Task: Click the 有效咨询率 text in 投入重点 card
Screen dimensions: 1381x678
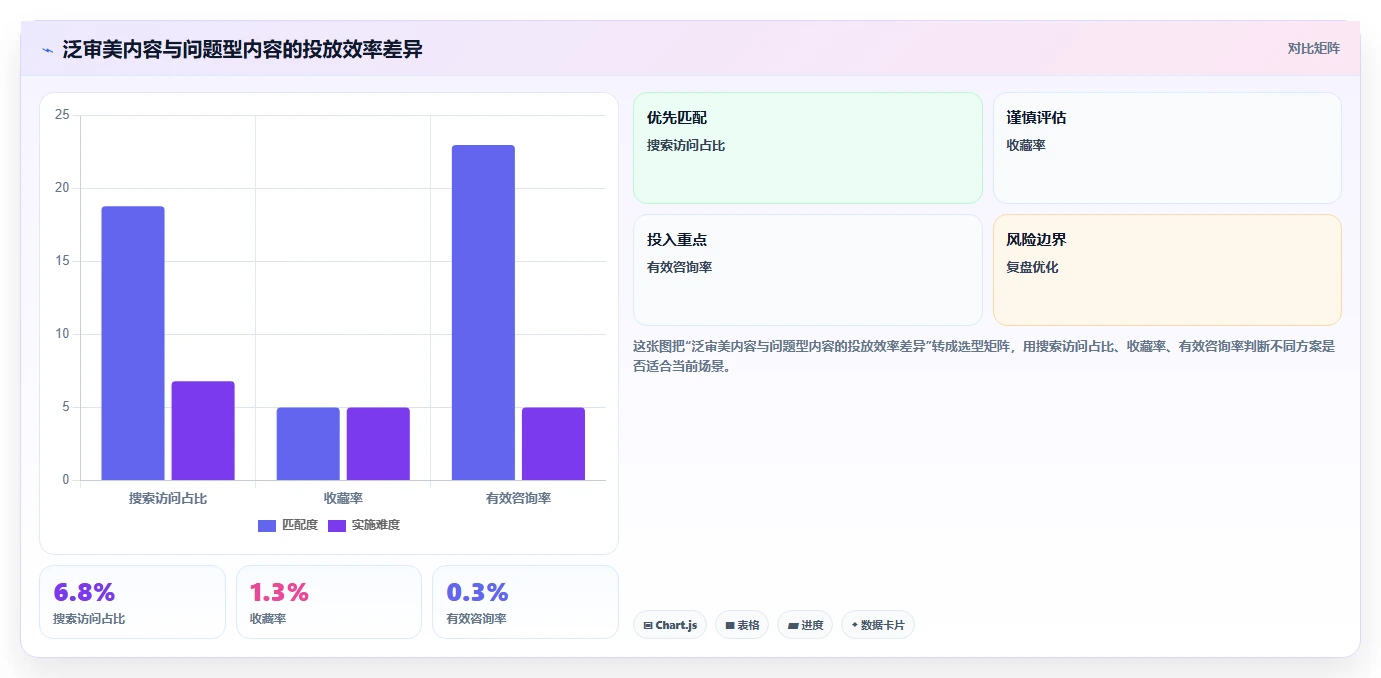Action: (x=680, y=267)
